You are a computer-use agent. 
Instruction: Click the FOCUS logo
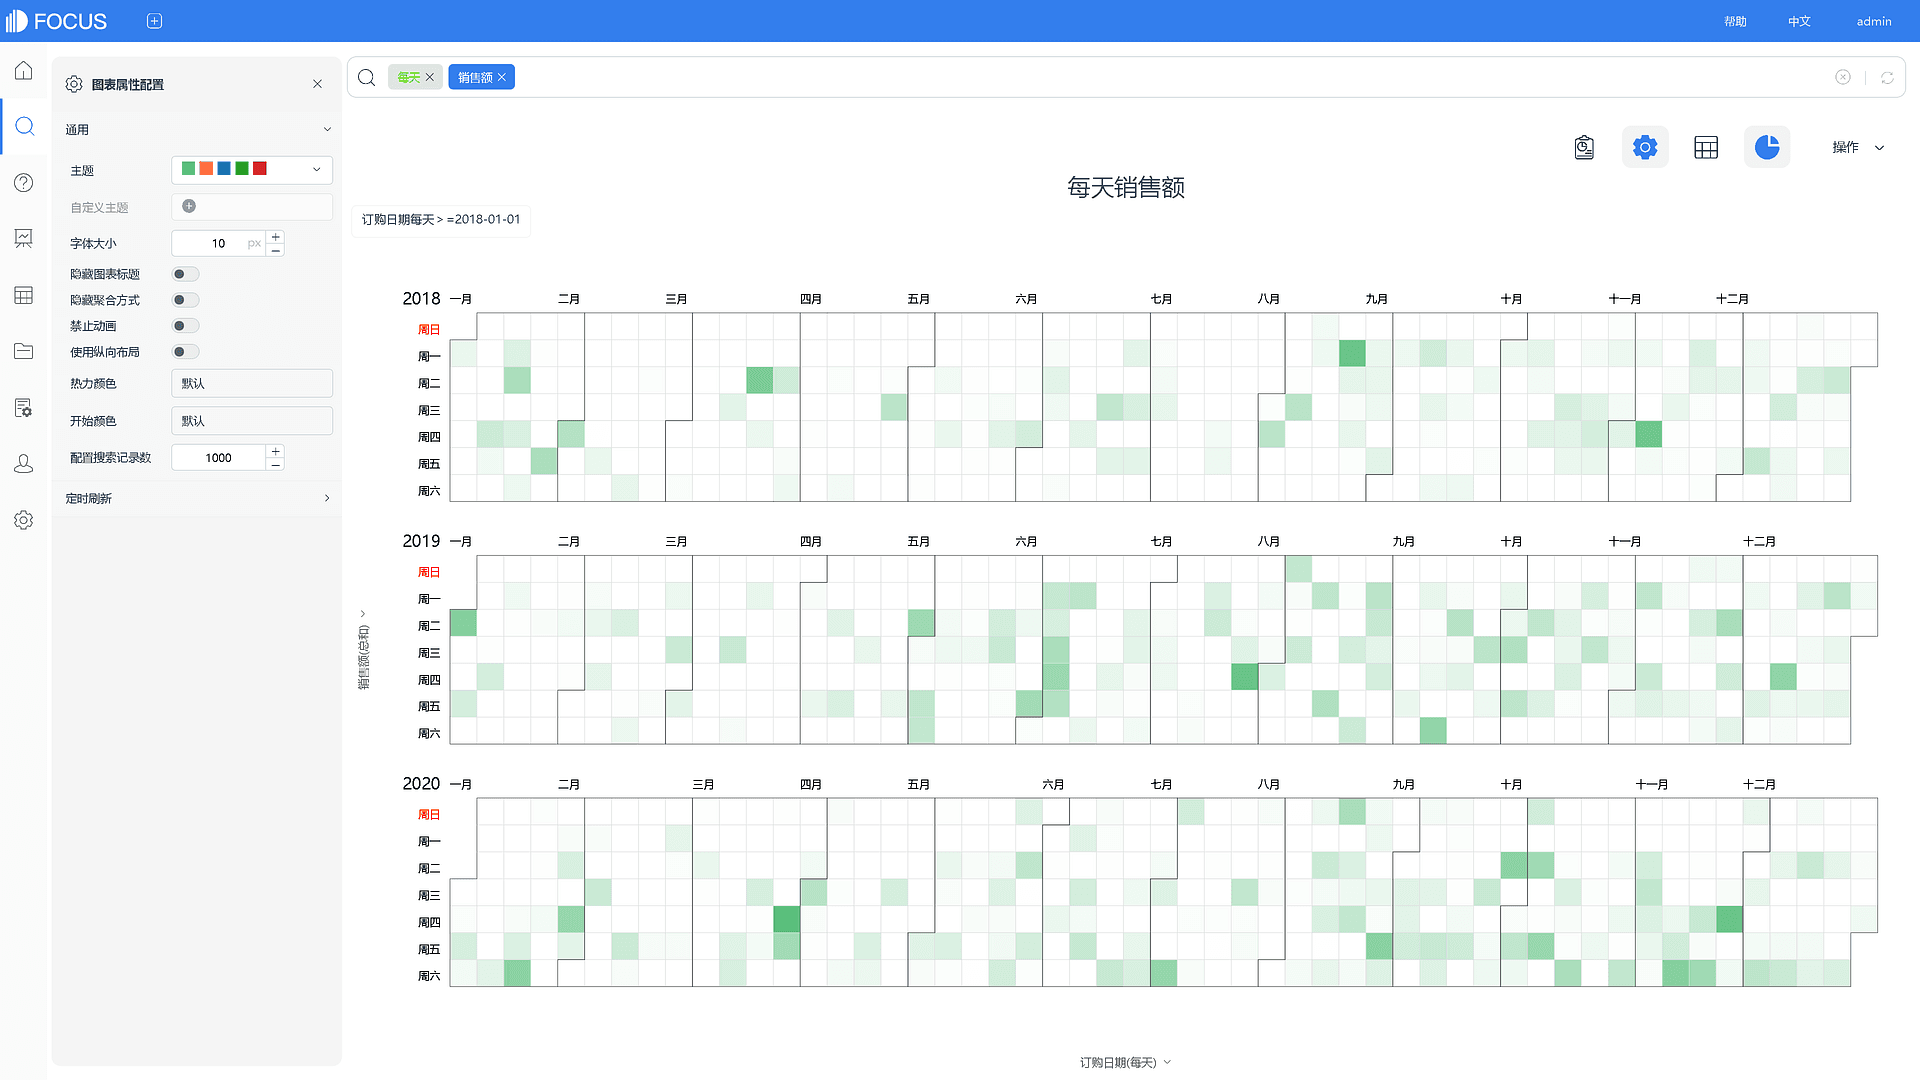[x=57, y=21]
